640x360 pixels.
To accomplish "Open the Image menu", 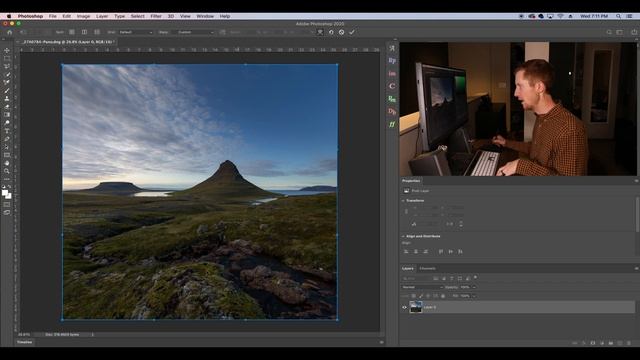I will click(x=83, y=16).
